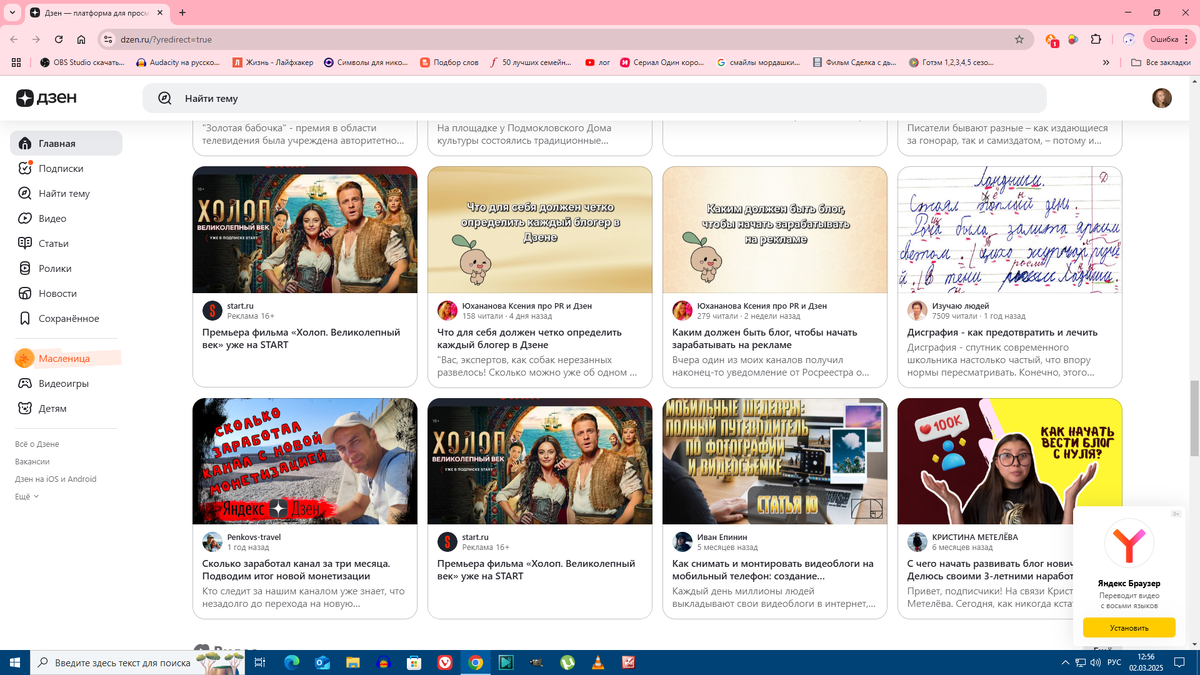Open the start.ru ad channel avatar in second row
This screenshot has height=675, width=1200.
[x=447, y=542]
